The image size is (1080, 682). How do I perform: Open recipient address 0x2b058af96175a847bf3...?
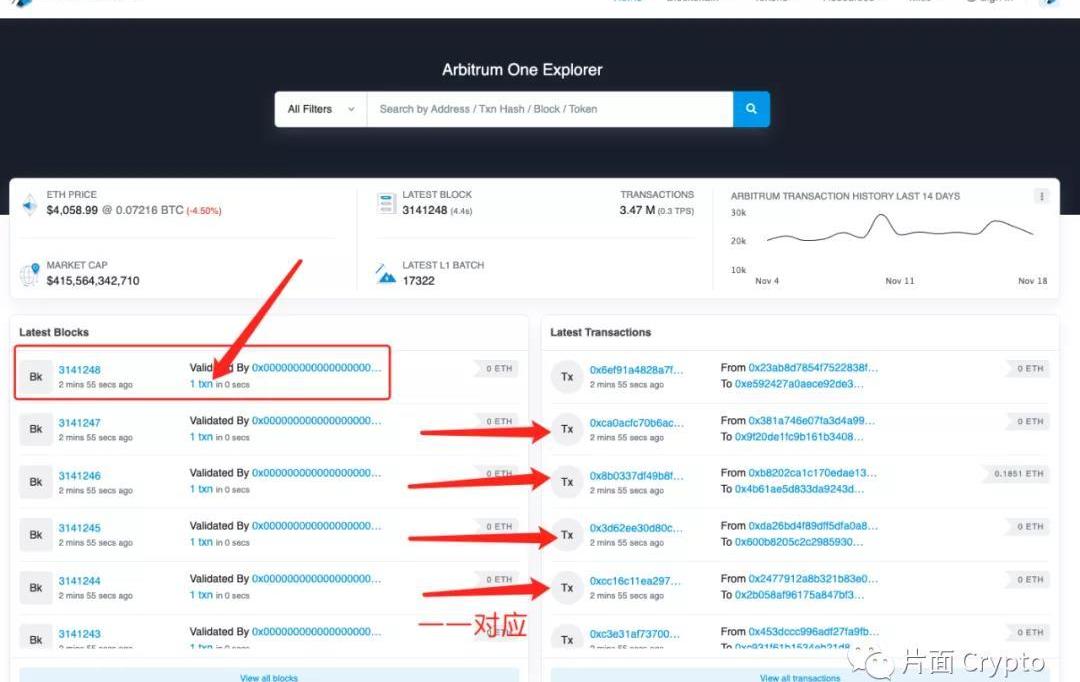[799, 595]
